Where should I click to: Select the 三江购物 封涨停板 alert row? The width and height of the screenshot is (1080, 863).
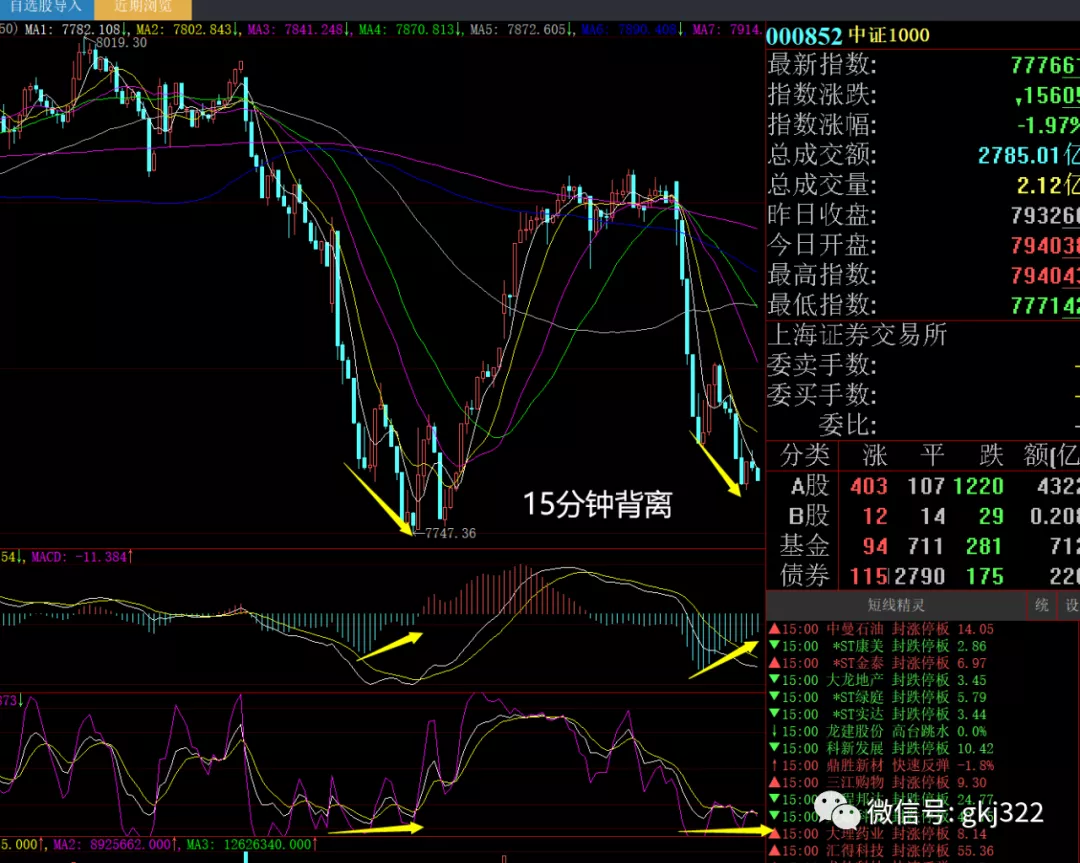pos(900,783)
